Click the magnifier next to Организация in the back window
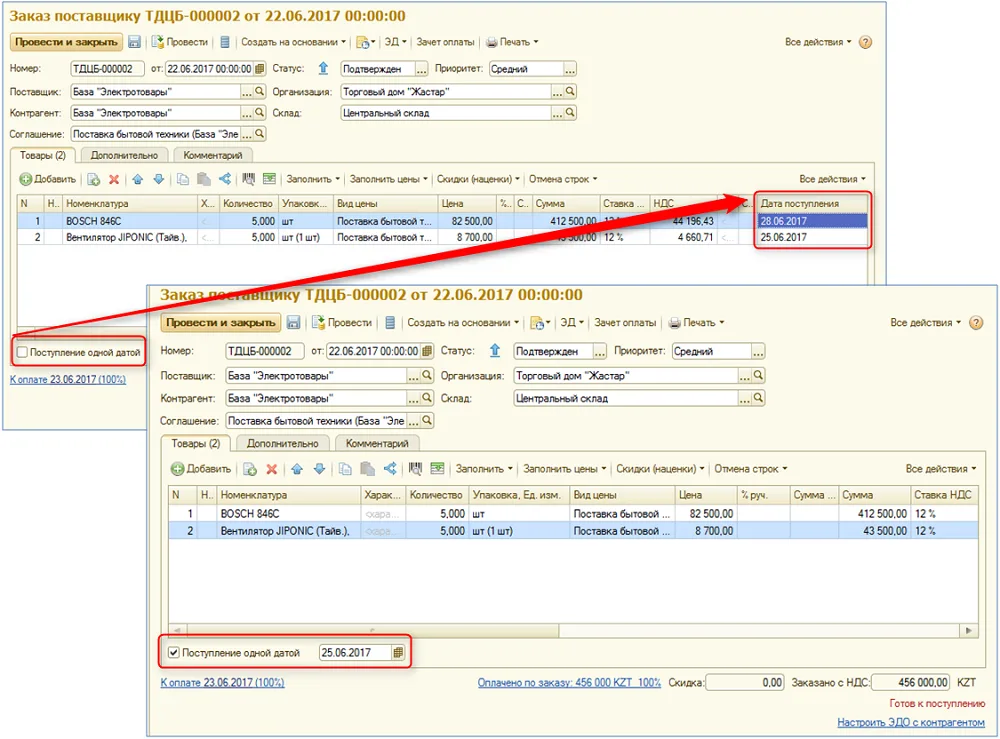1000x739 pixels. (x=570, y=92)
